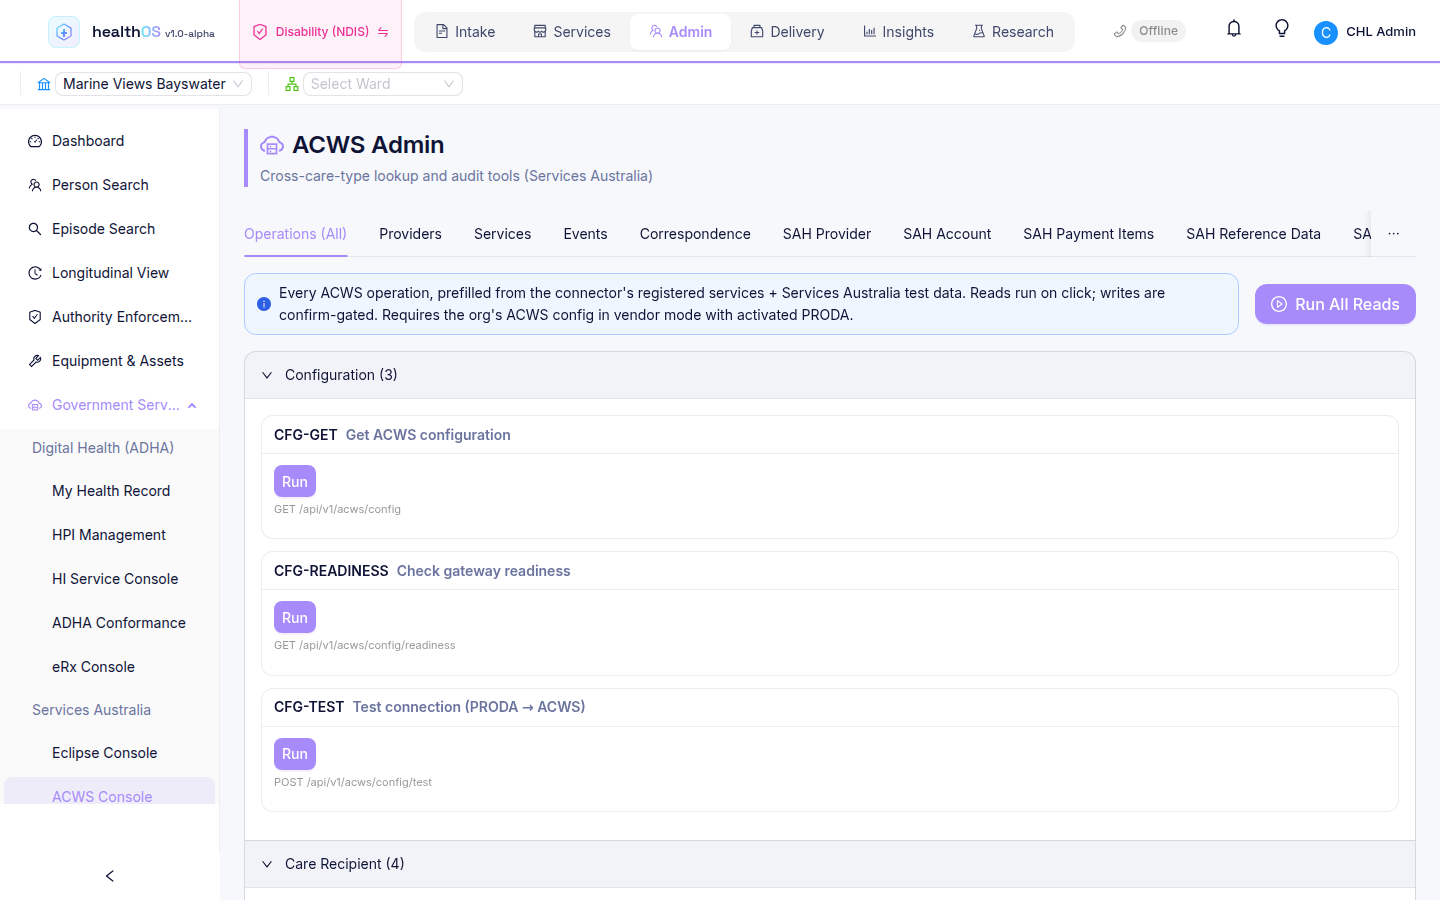Switch to the Intake module tab
Image resolution: width=1440 pixels, height=900 pixels.
(465, 32)
